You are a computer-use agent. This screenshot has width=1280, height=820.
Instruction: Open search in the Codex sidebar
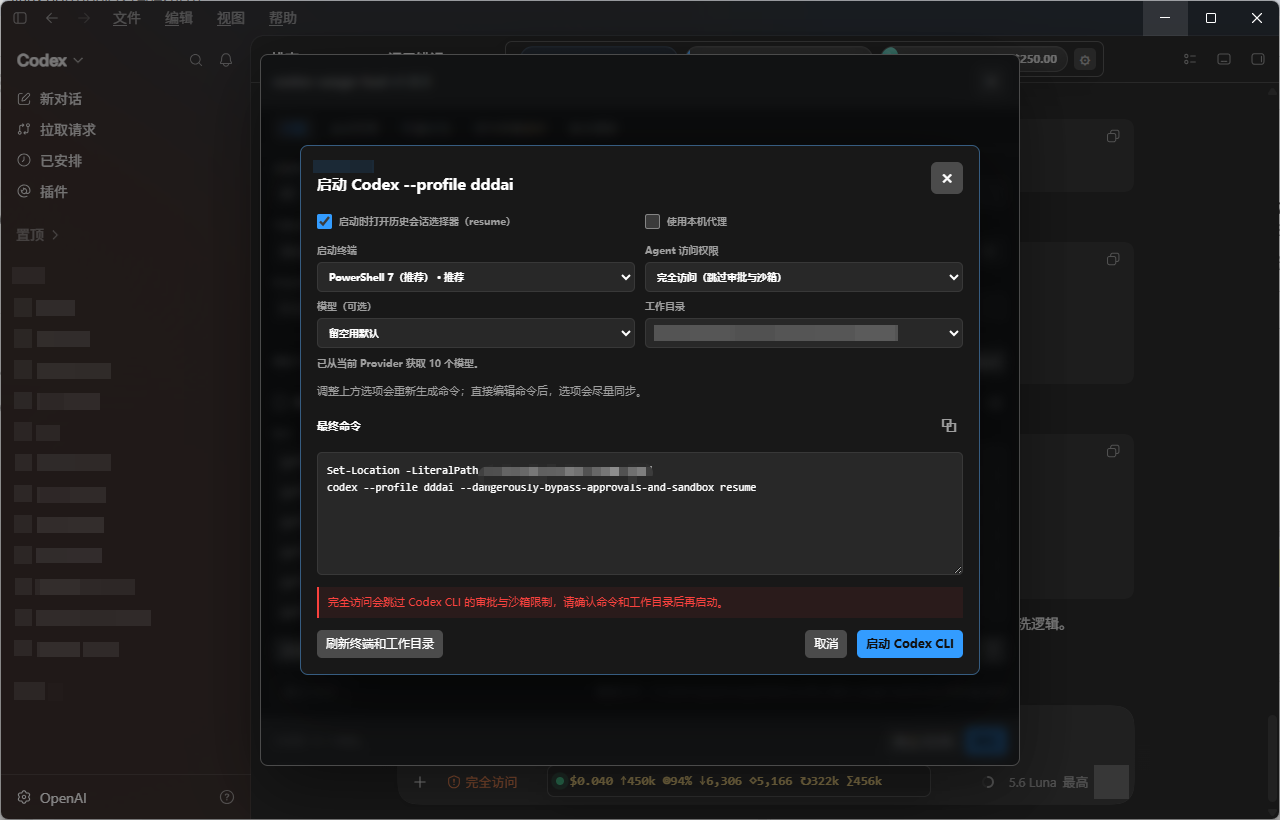click(196, 60)
